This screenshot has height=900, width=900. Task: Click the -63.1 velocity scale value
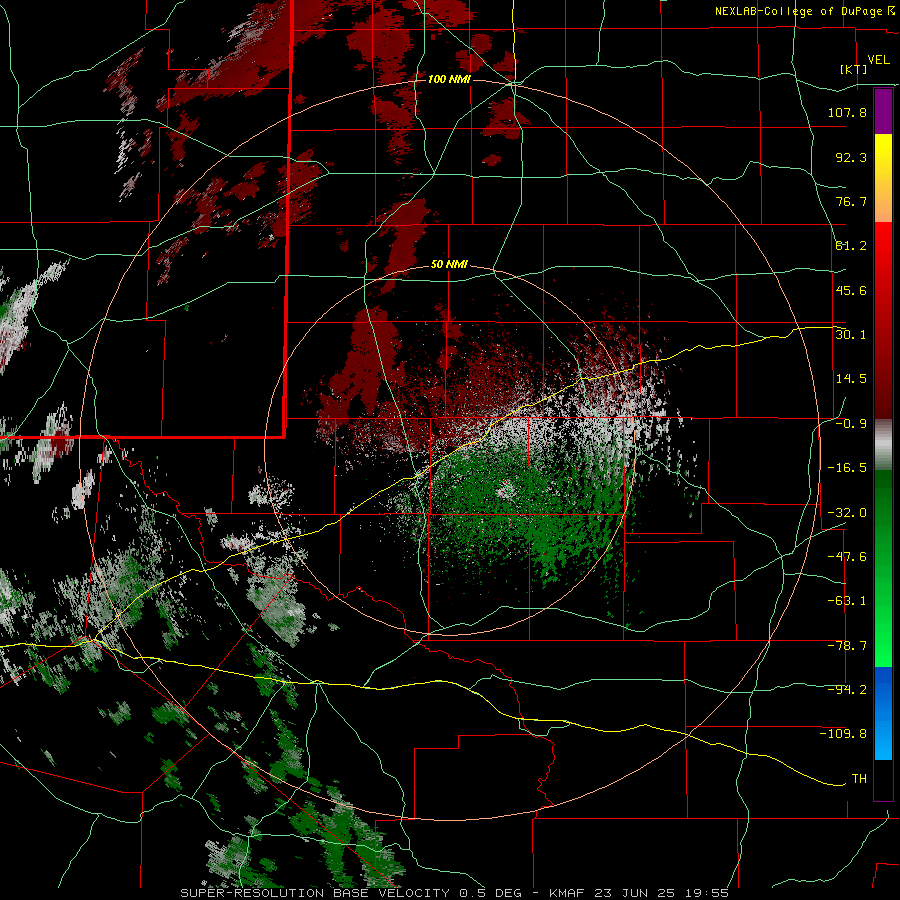pyautogui.click(x=847, y=601)
